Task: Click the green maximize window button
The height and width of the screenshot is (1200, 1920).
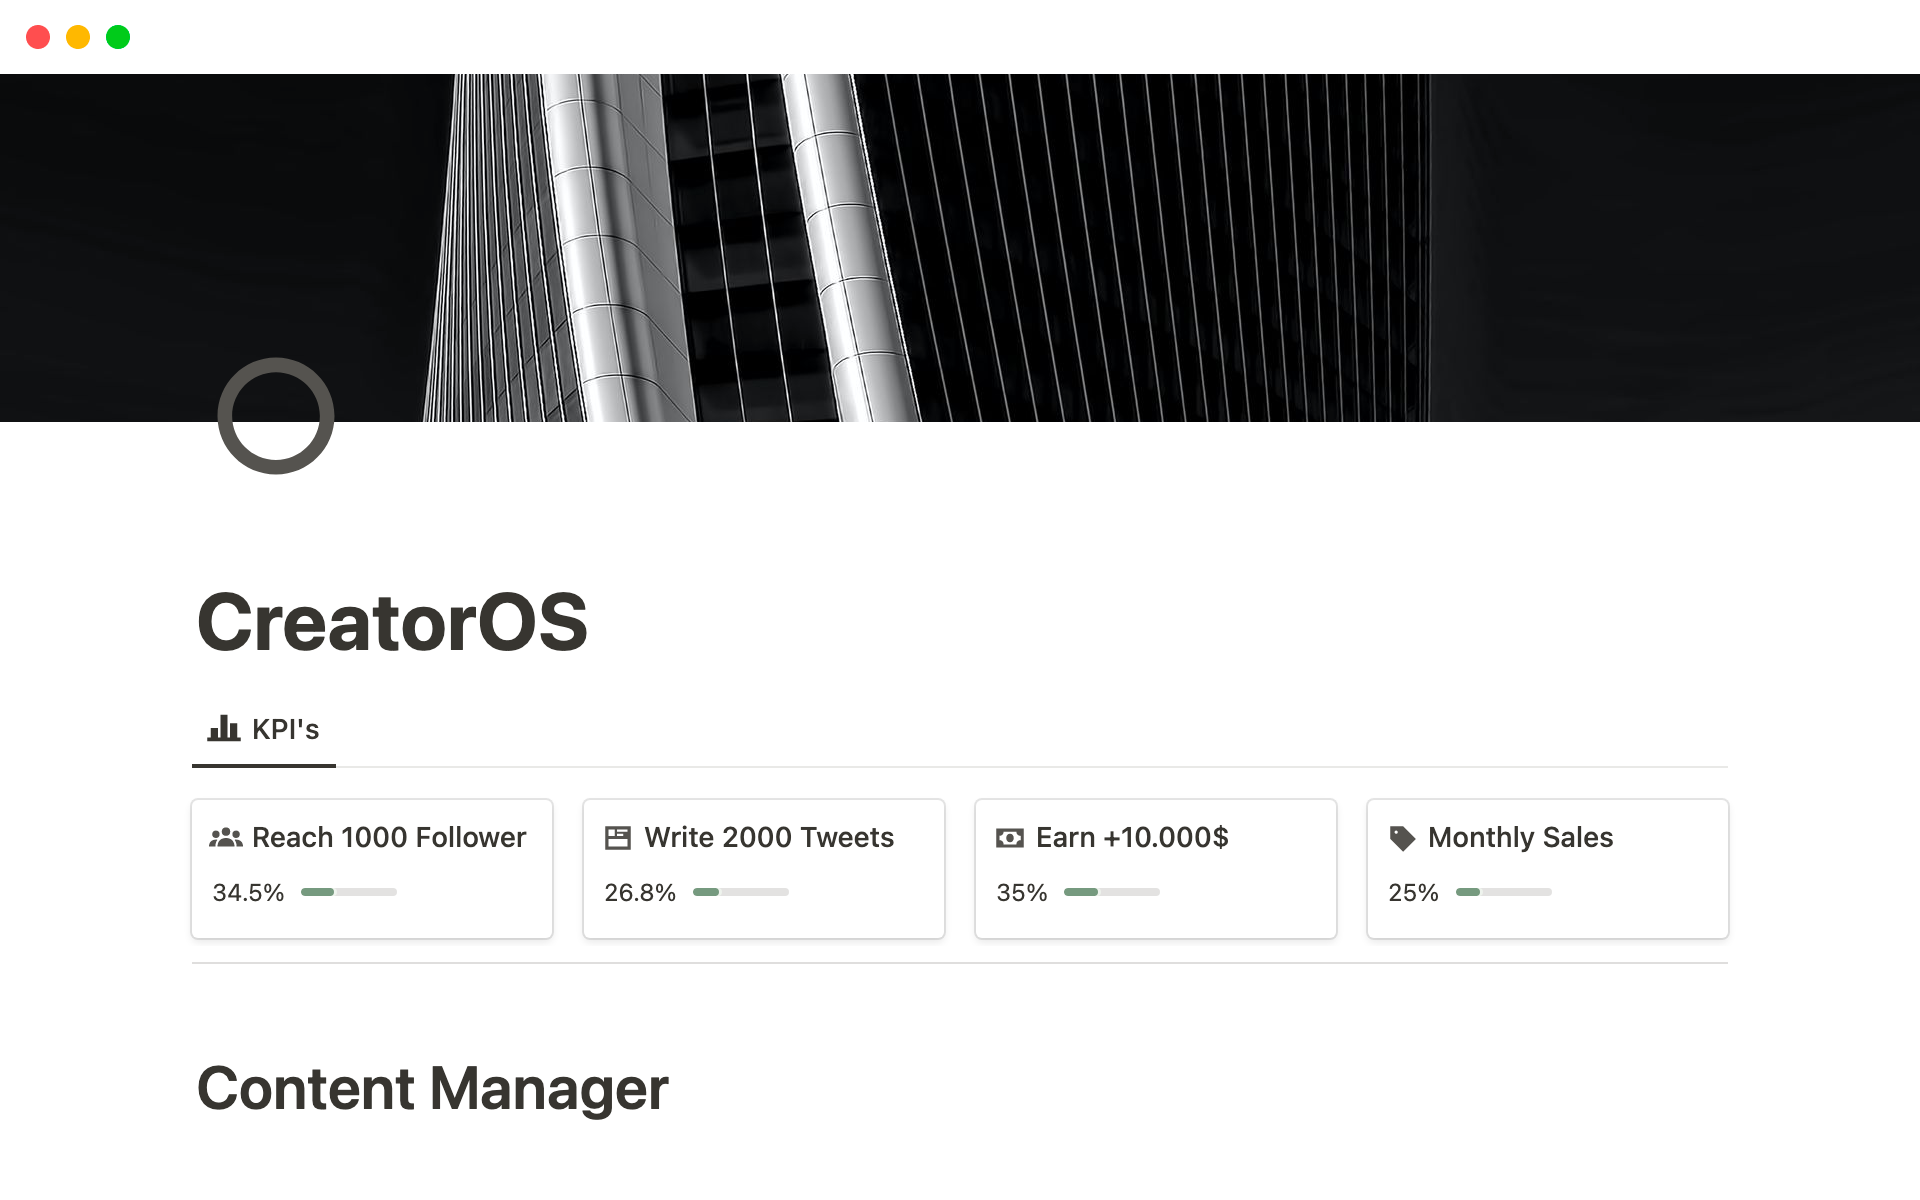Action: 118,37
